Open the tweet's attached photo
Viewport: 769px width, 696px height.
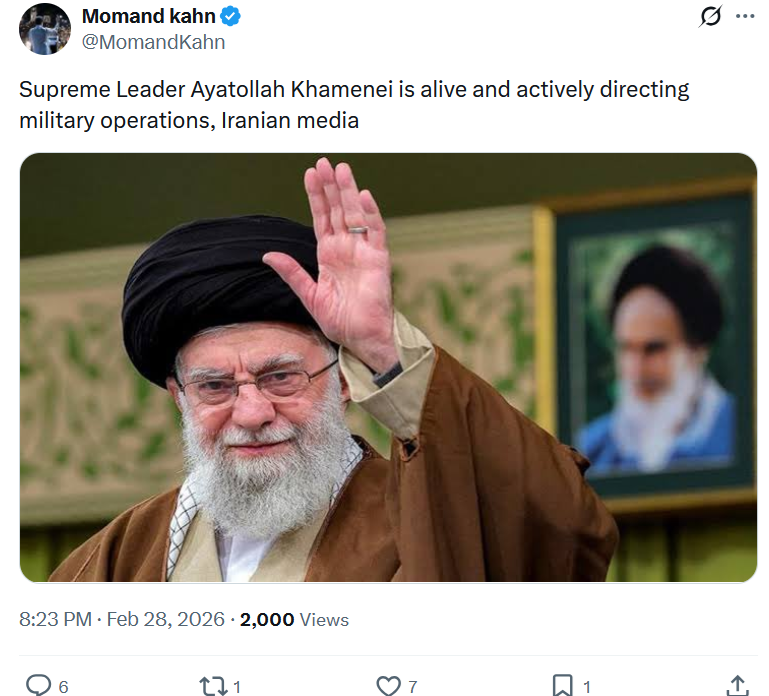point(388,367)
